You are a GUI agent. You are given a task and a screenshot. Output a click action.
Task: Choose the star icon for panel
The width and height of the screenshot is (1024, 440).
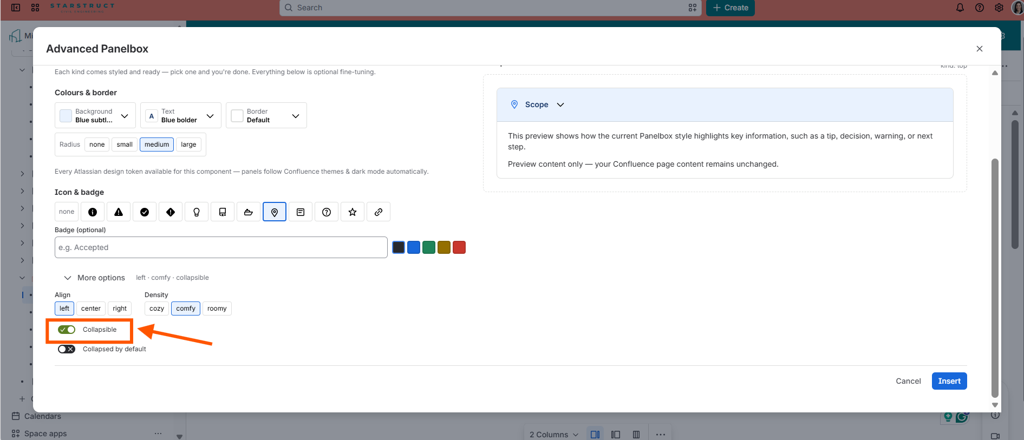pos(353,212)
